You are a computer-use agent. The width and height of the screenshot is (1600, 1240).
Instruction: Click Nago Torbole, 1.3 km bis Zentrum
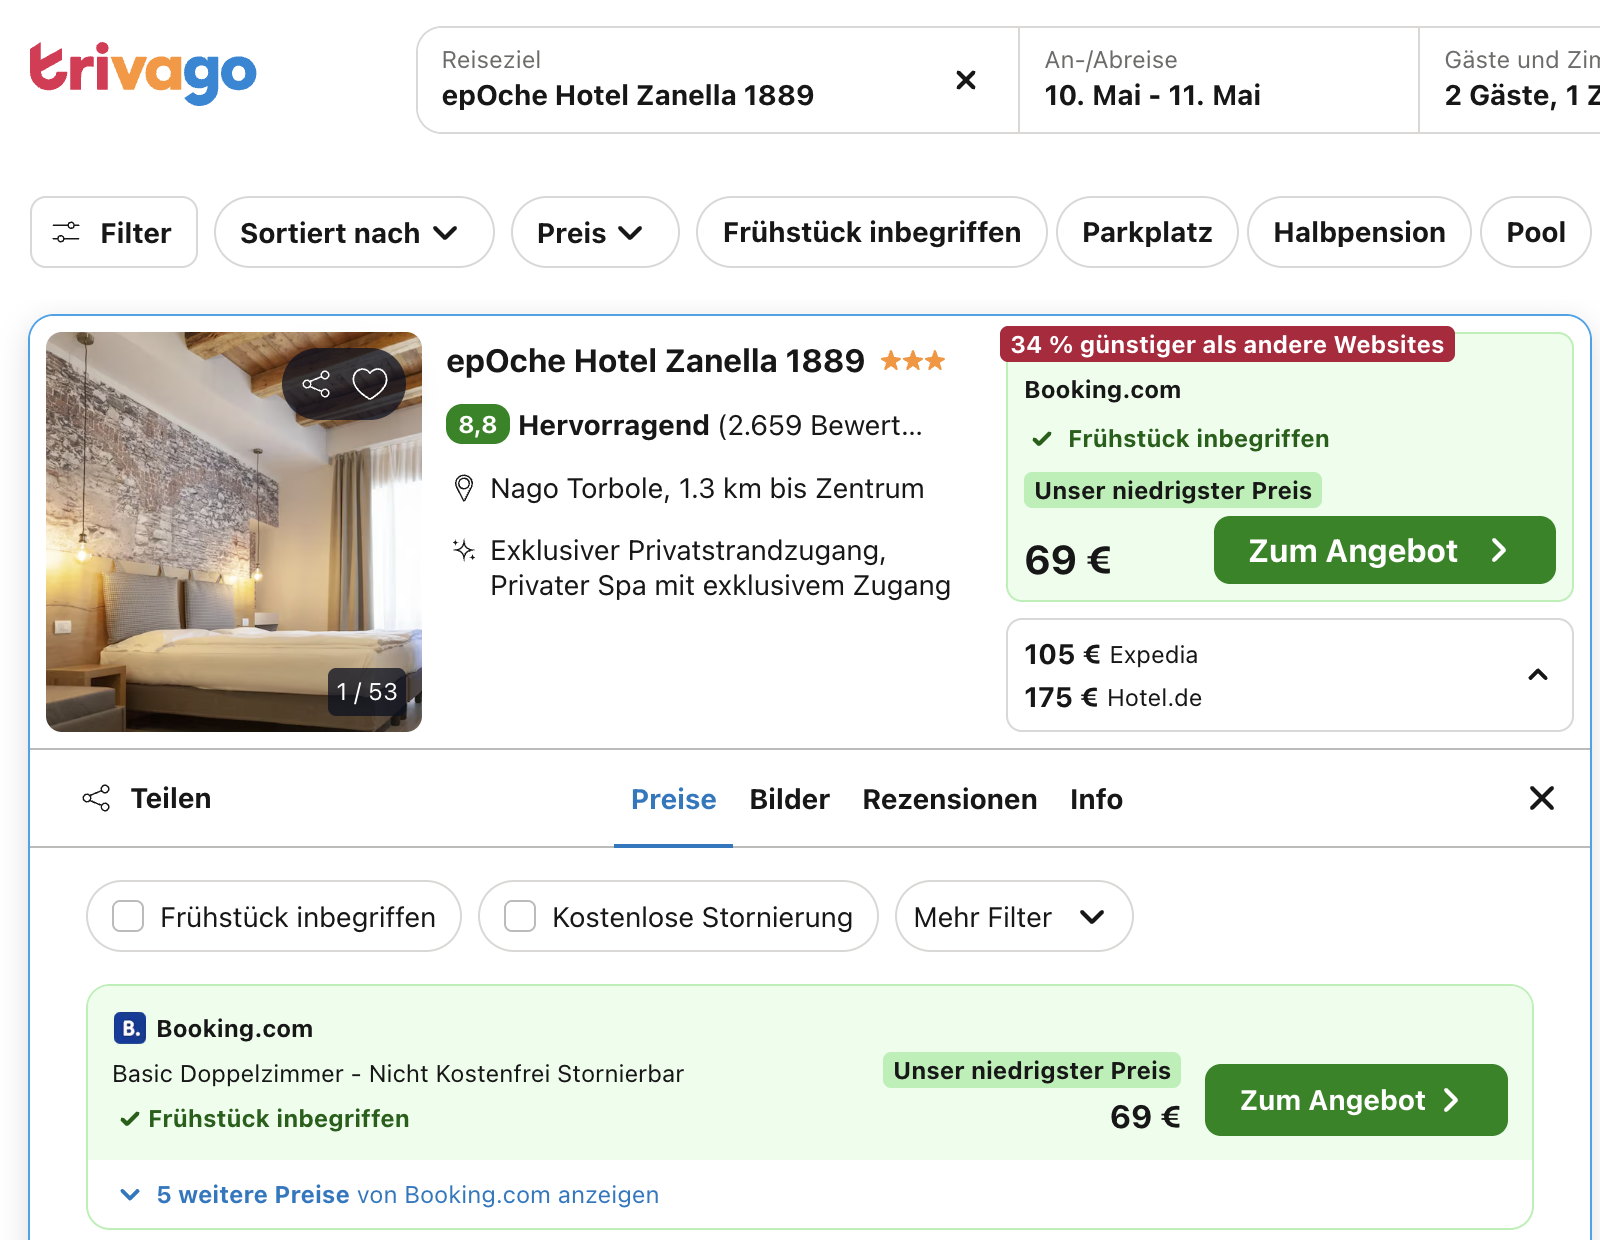point(707,488)
